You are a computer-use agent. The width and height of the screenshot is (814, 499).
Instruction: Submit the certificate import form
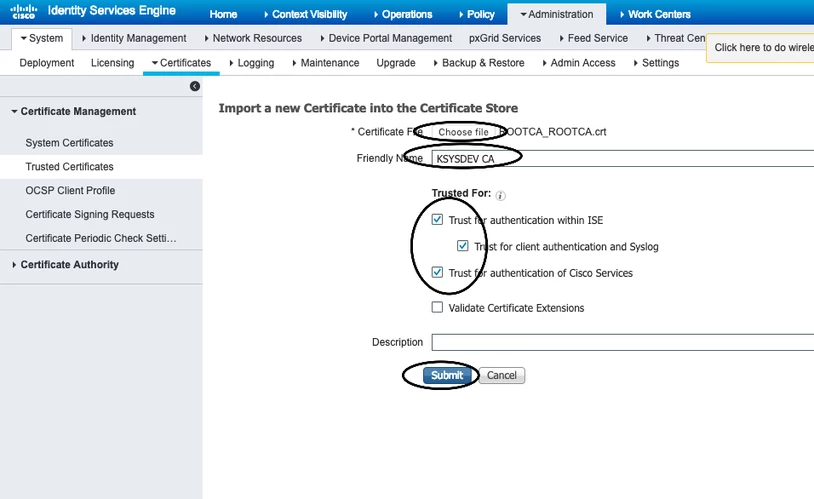(446, 375)
